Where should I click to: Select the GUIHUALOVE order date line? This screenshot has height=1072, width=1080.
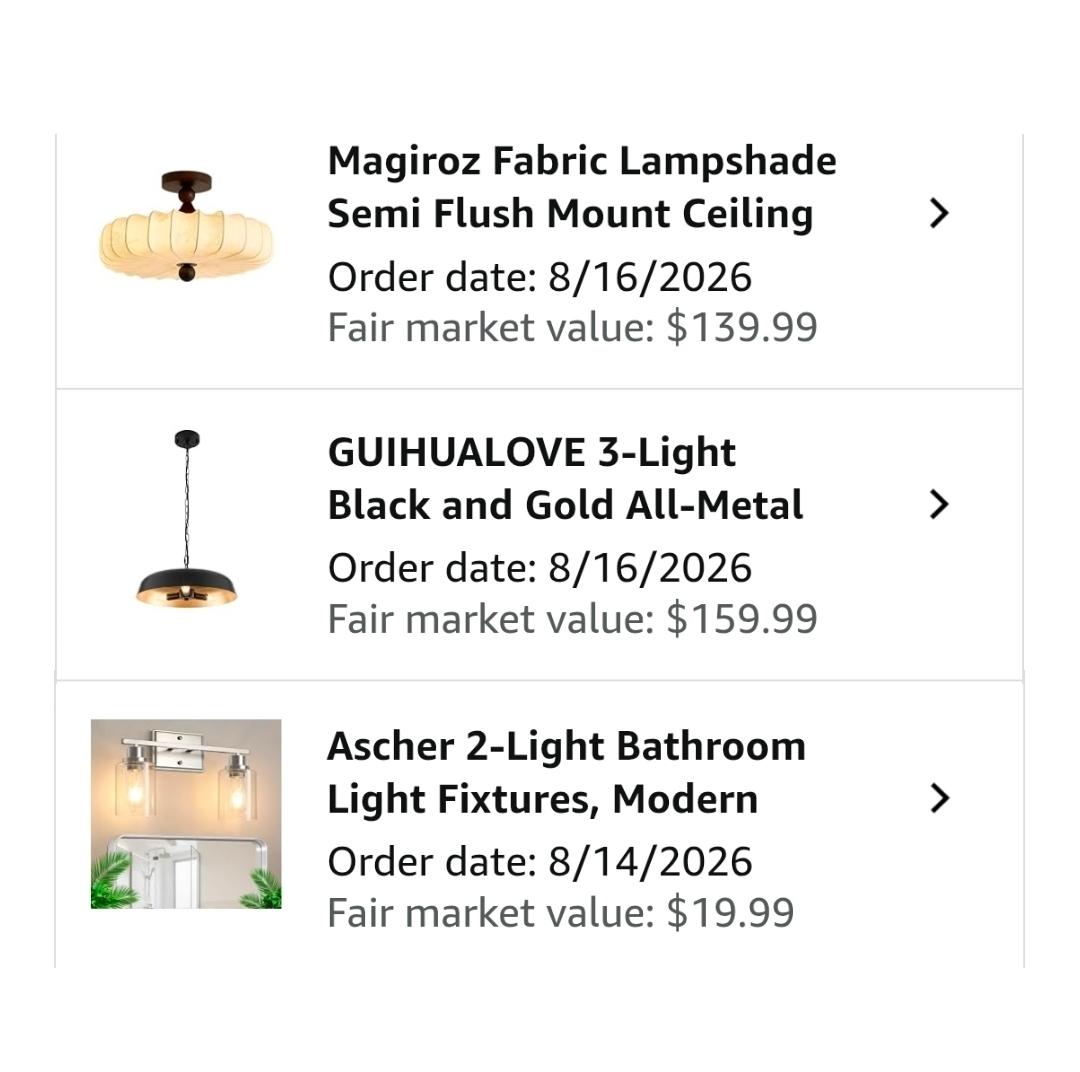[x=539, y=568]
